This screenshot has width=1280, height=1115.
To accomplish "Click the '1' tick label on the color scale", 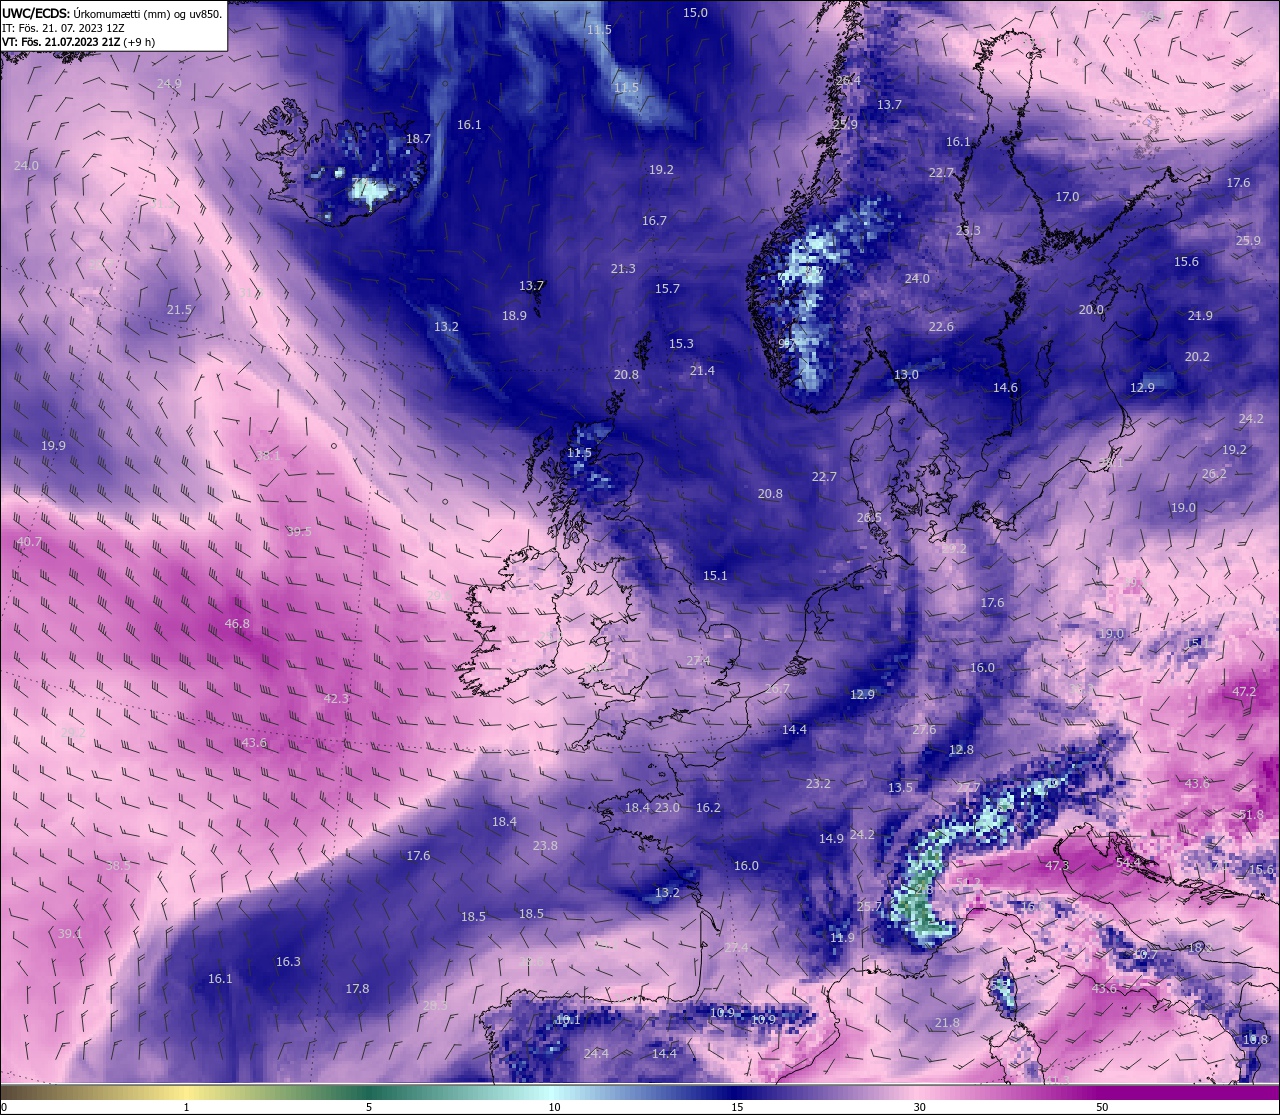I will [186, 1107].
